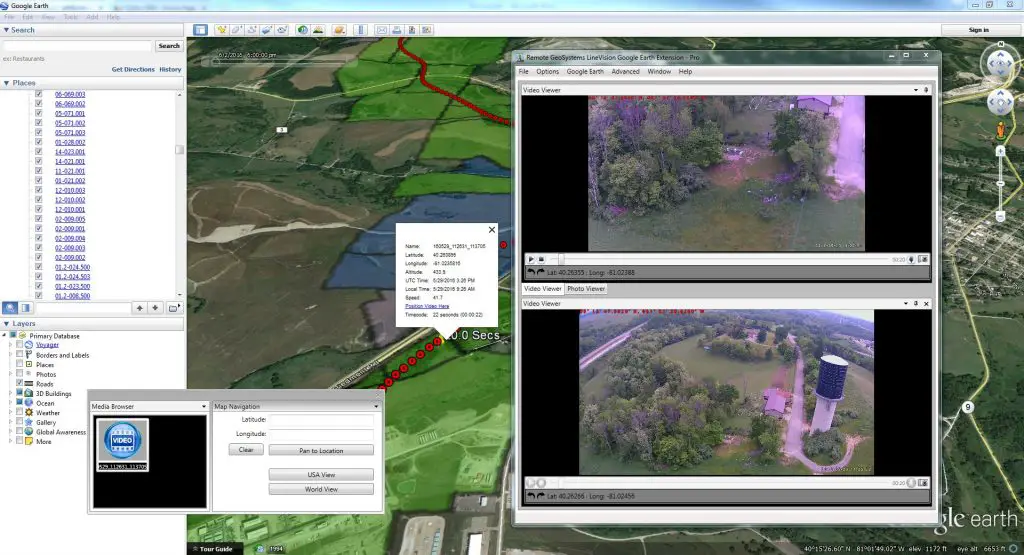Click the forward arrow beside Lat 40.26355
This screenshot has width=1024, height=555.
click(x=541, y=272)
